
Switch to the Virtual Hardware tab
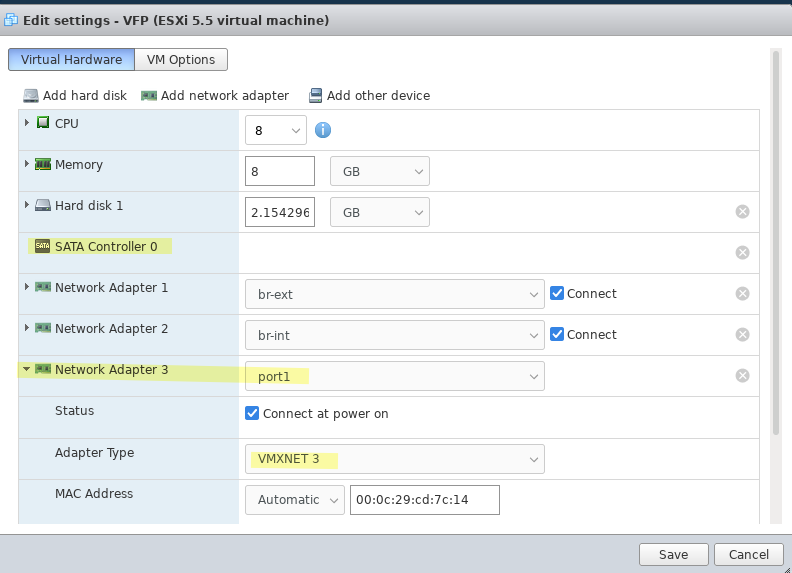[71, 60]
